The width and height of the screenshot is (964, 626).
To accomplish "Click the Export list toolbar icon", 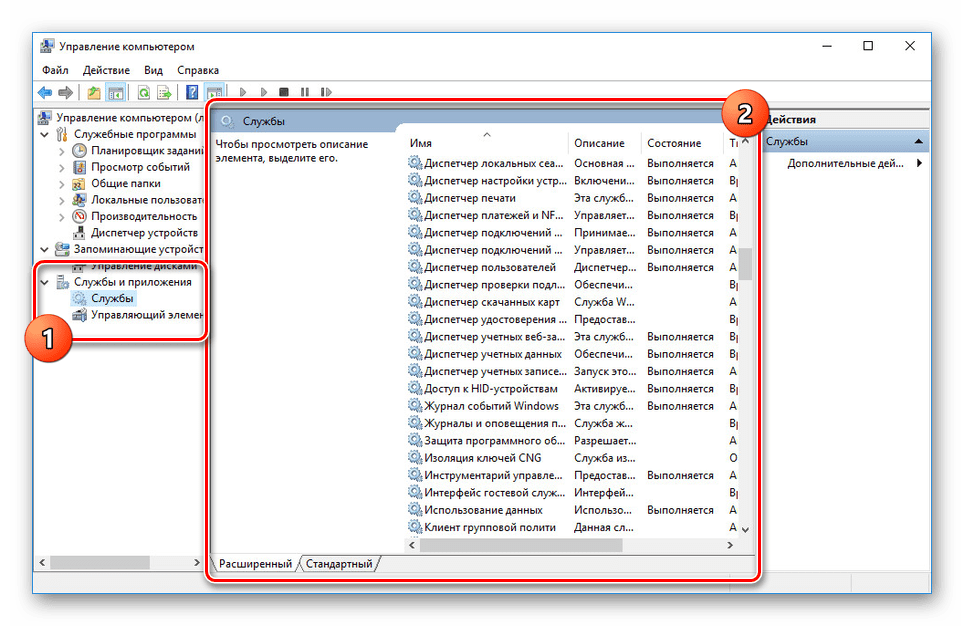I will click(164, 92).
